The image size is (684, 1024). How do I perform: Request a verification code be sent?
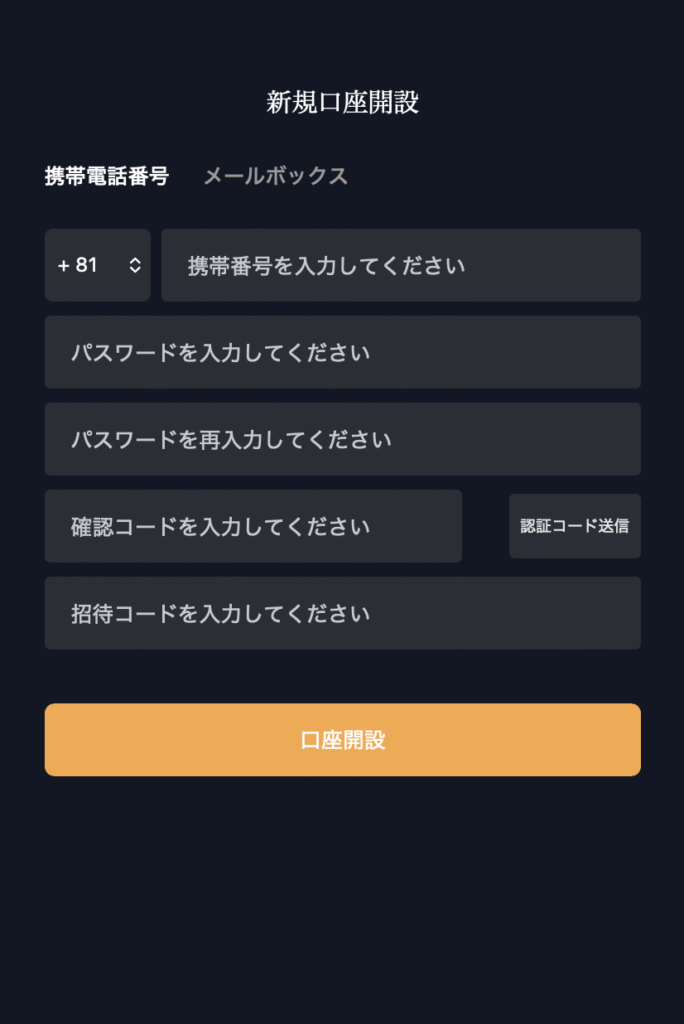pyautogui.click(x=574, y=525)
